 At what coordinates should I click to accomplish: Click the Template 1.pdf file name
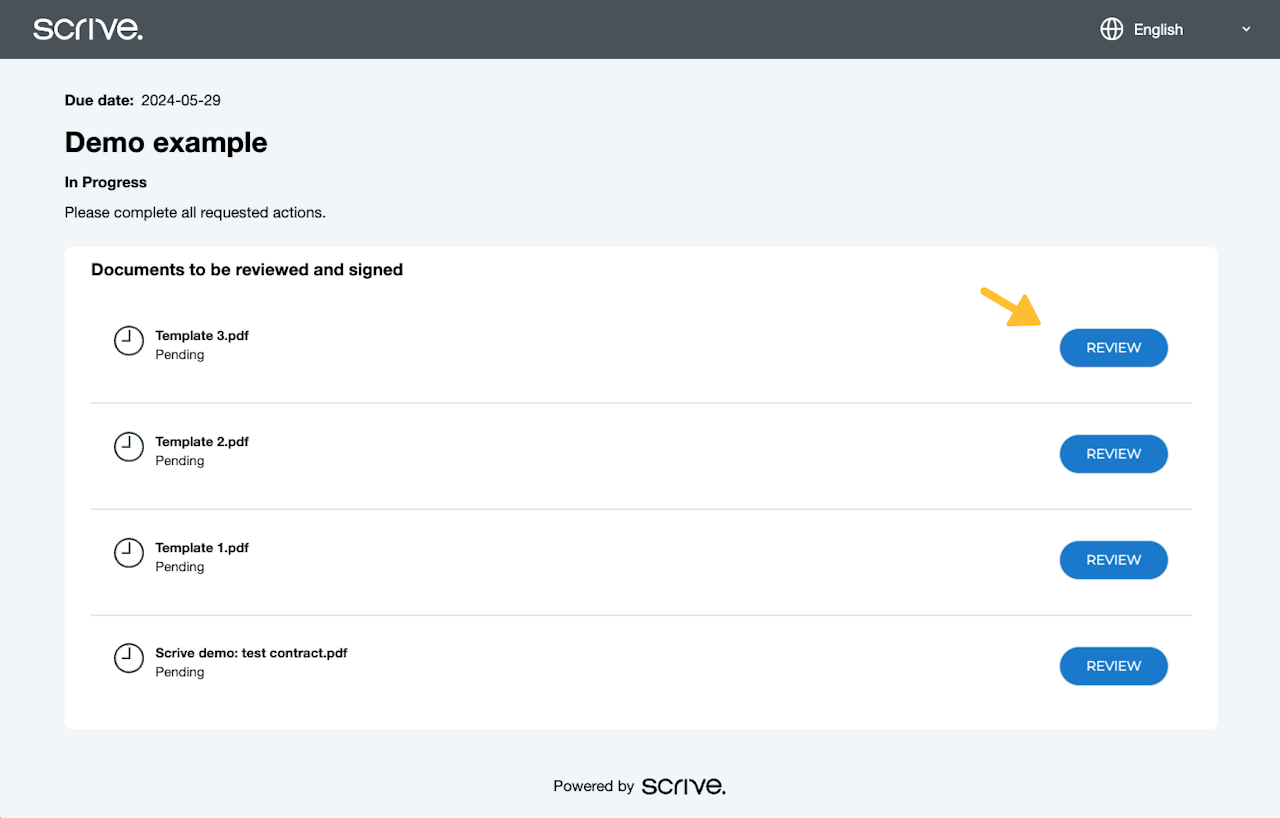tap(202, 548)
